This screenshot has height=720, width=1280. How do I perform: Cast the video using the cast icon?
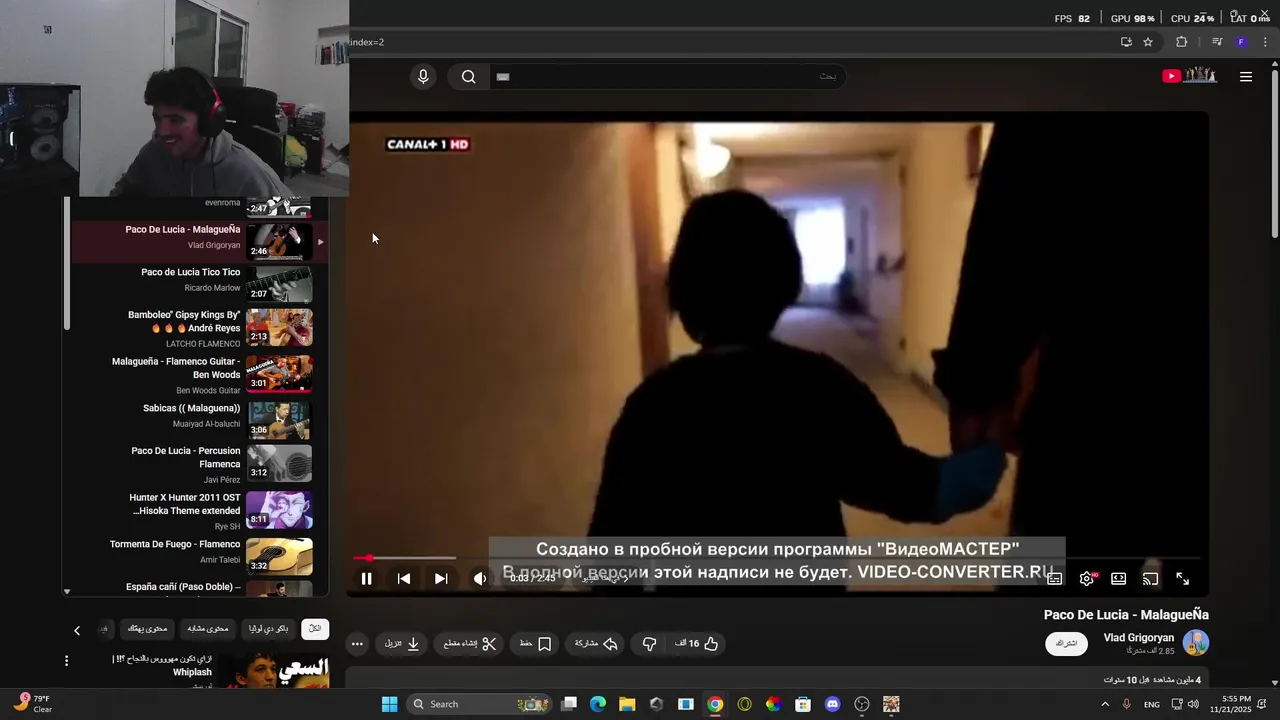1151,579
